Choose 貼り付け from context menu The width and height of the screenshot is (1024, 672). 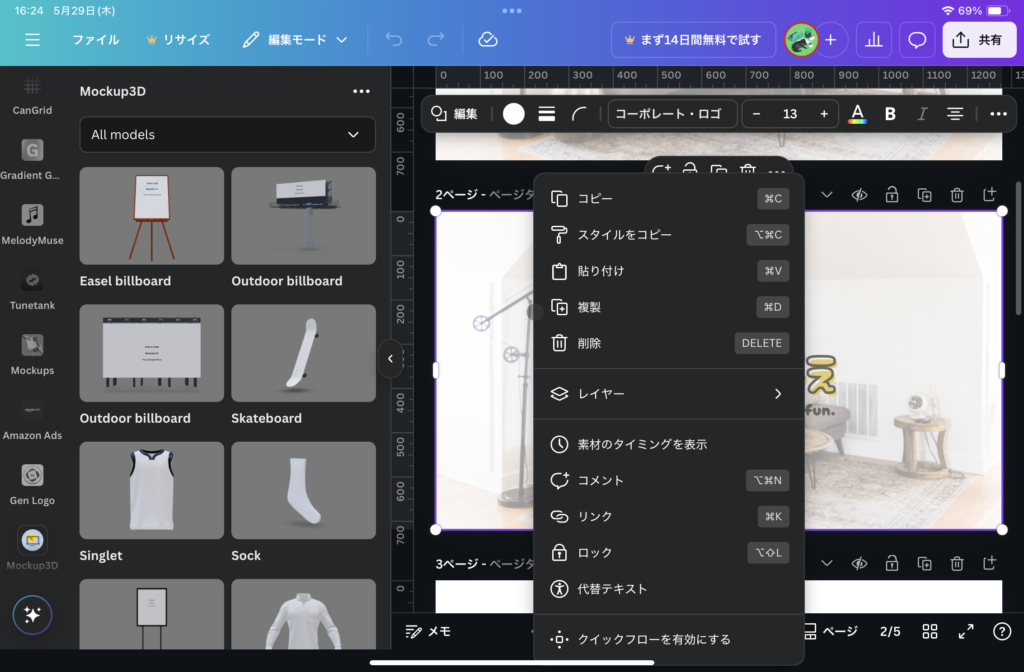(669, 271)
